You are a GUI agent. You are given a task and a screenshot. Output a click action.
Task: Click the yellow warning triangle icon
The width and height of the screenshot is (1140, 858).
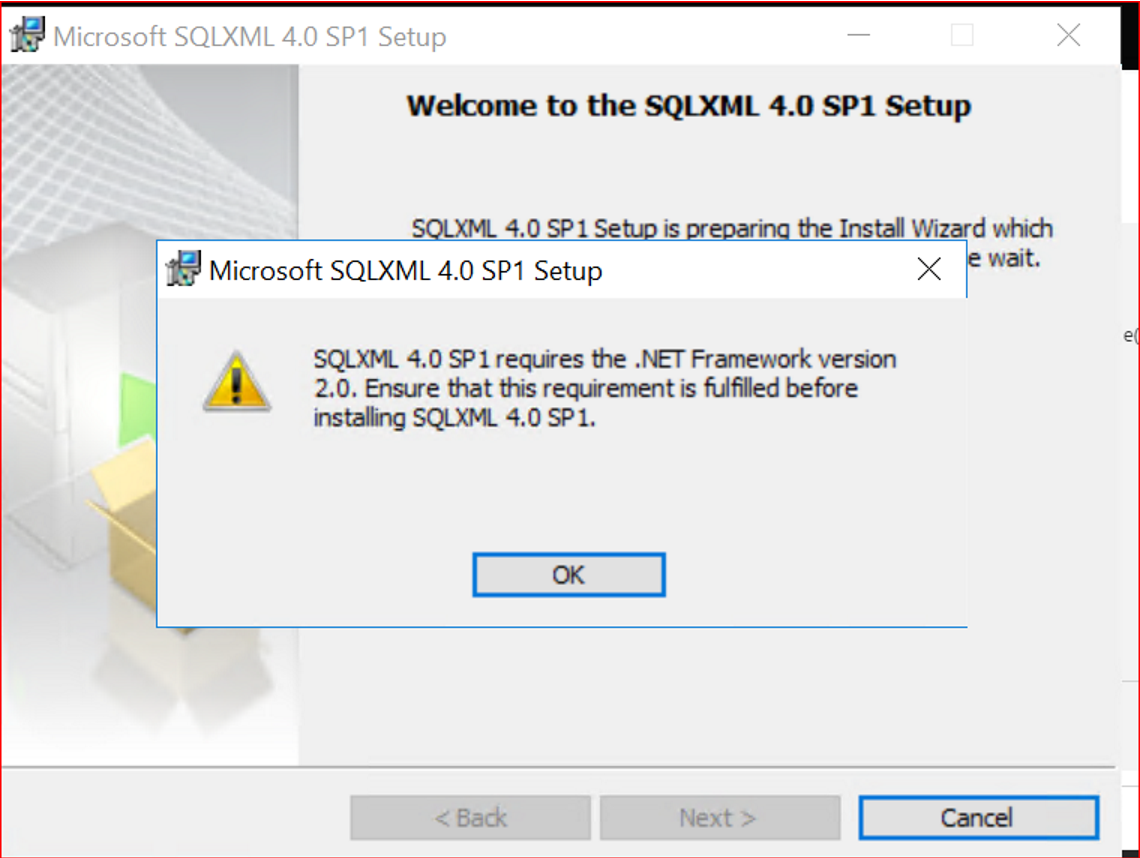237,382
